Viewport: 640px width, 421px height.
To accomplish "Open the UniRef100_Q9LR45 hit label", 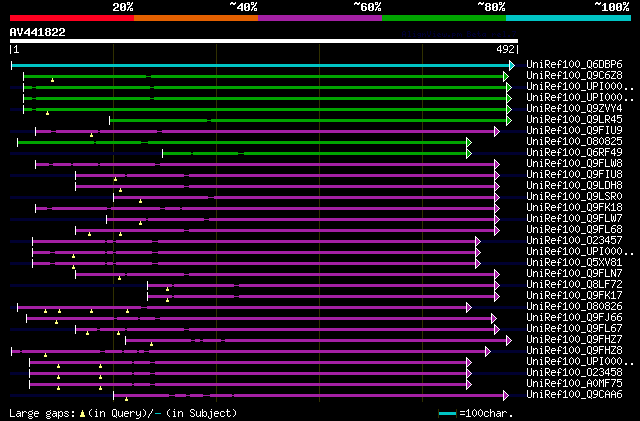I will [x=574, y=120].
